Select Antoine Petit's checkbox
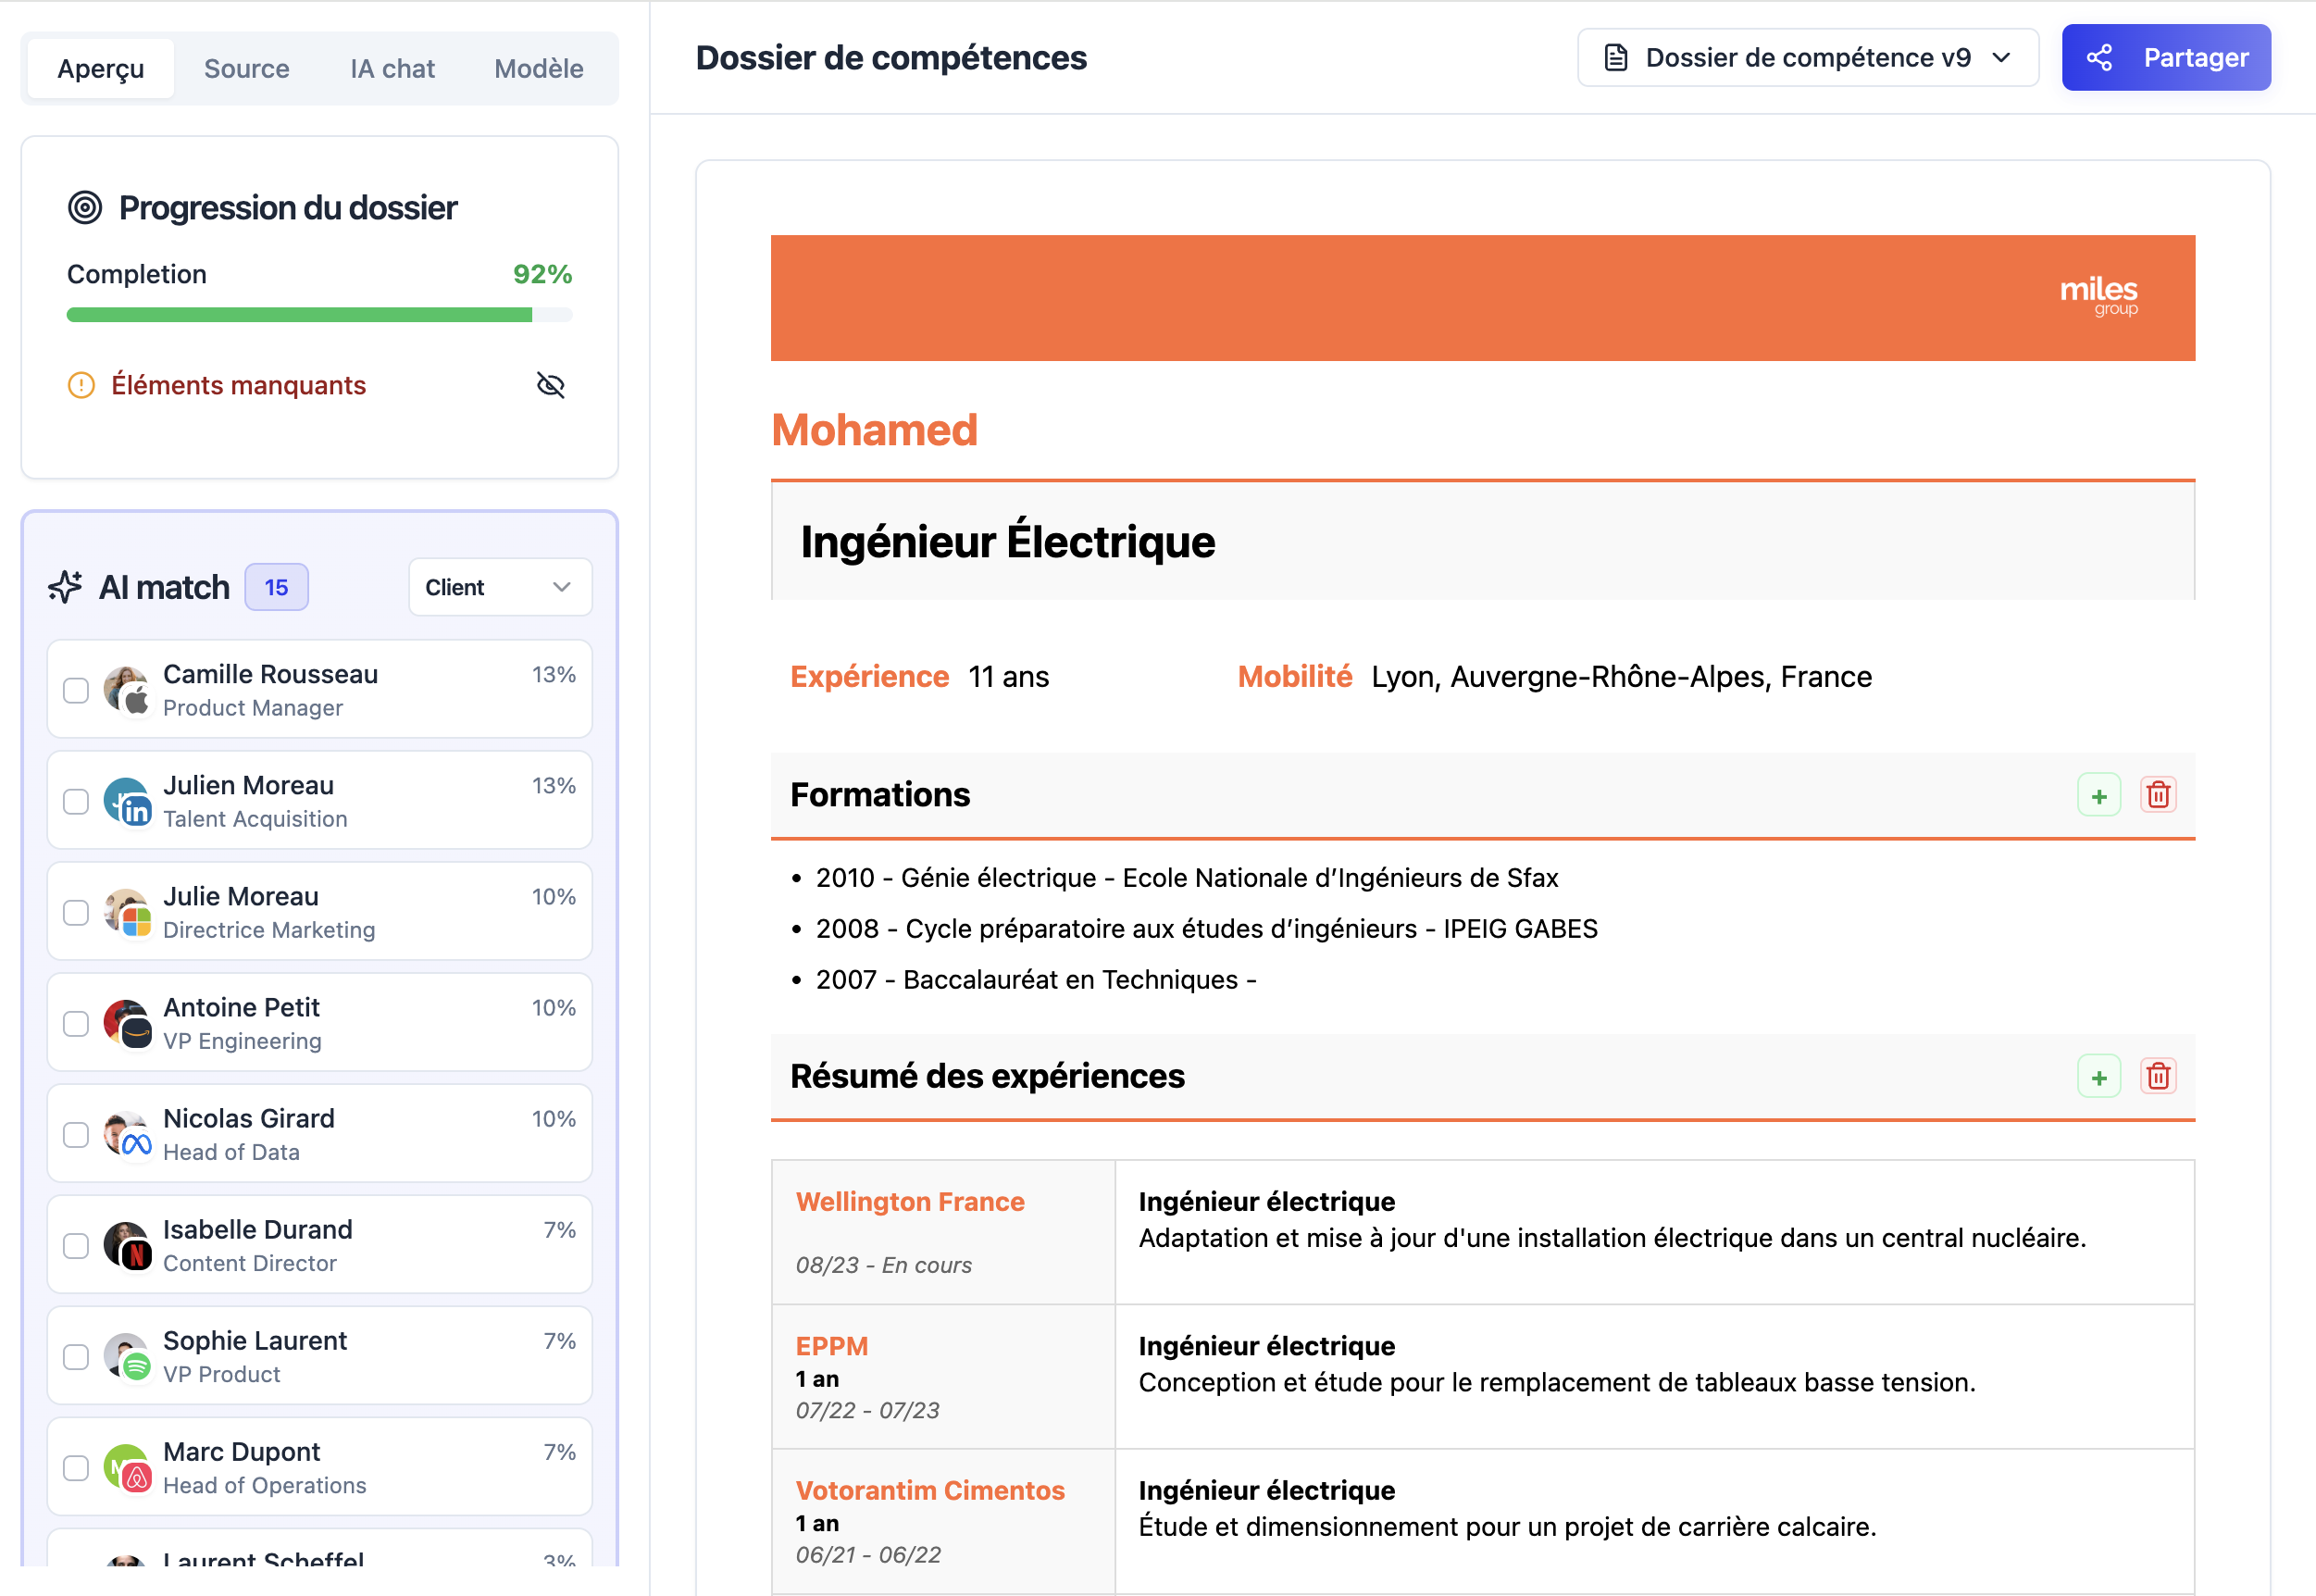Viewport: 2316px width, 1596px height. pyautogui.click(x=76, y=1024)
